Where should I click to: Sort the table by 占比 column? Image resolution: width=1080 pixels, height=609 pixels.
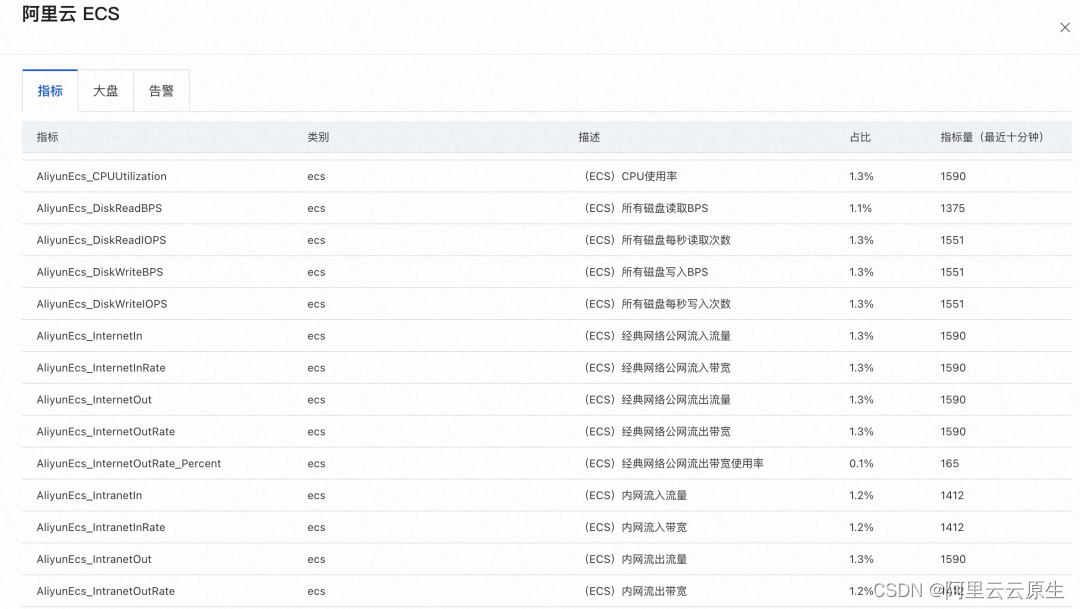(860, 137)
